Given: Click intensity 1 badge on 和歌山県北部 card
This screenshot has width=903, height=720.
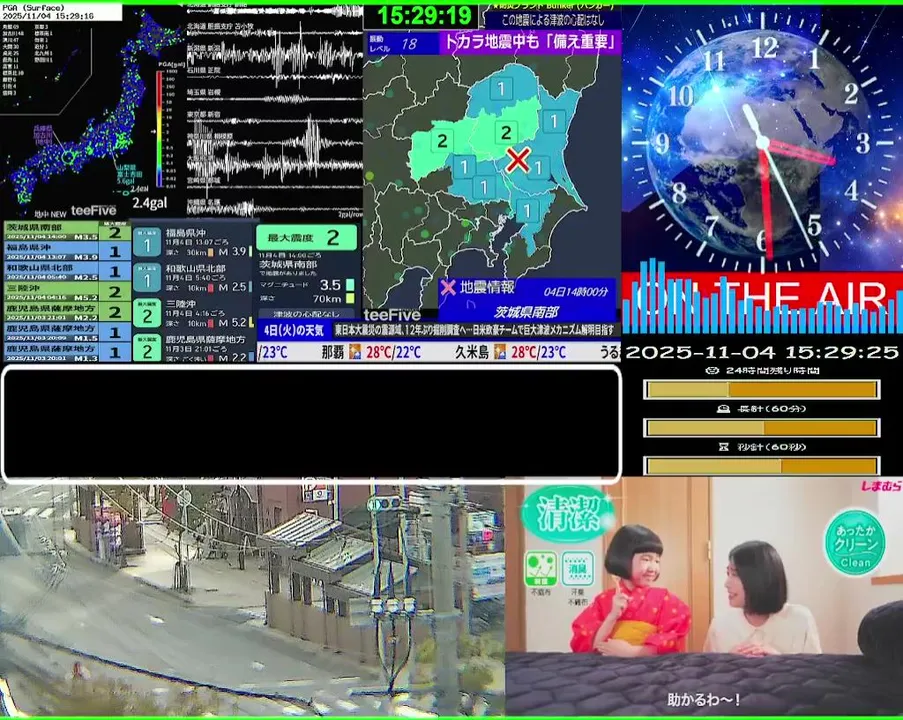Looking at the screenshot, I should [147, 278].
